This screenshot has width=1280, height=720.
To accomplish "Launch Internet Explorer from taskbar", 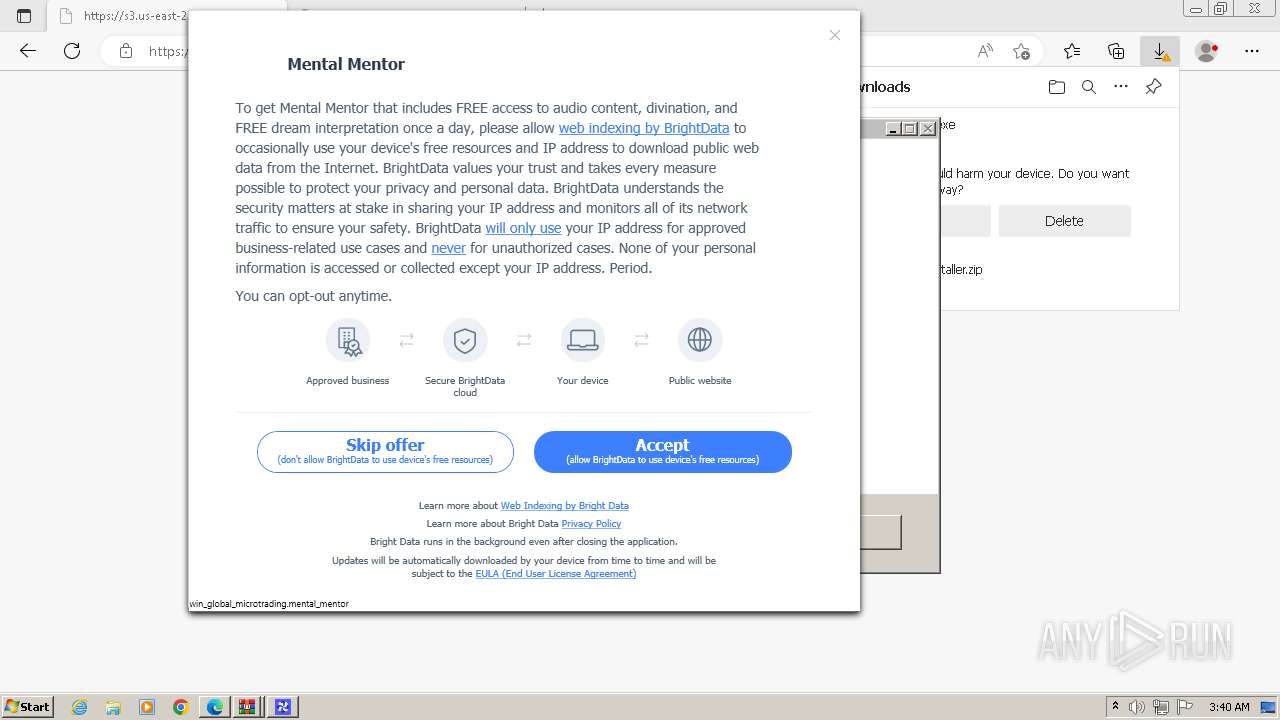I will point(80,707).
